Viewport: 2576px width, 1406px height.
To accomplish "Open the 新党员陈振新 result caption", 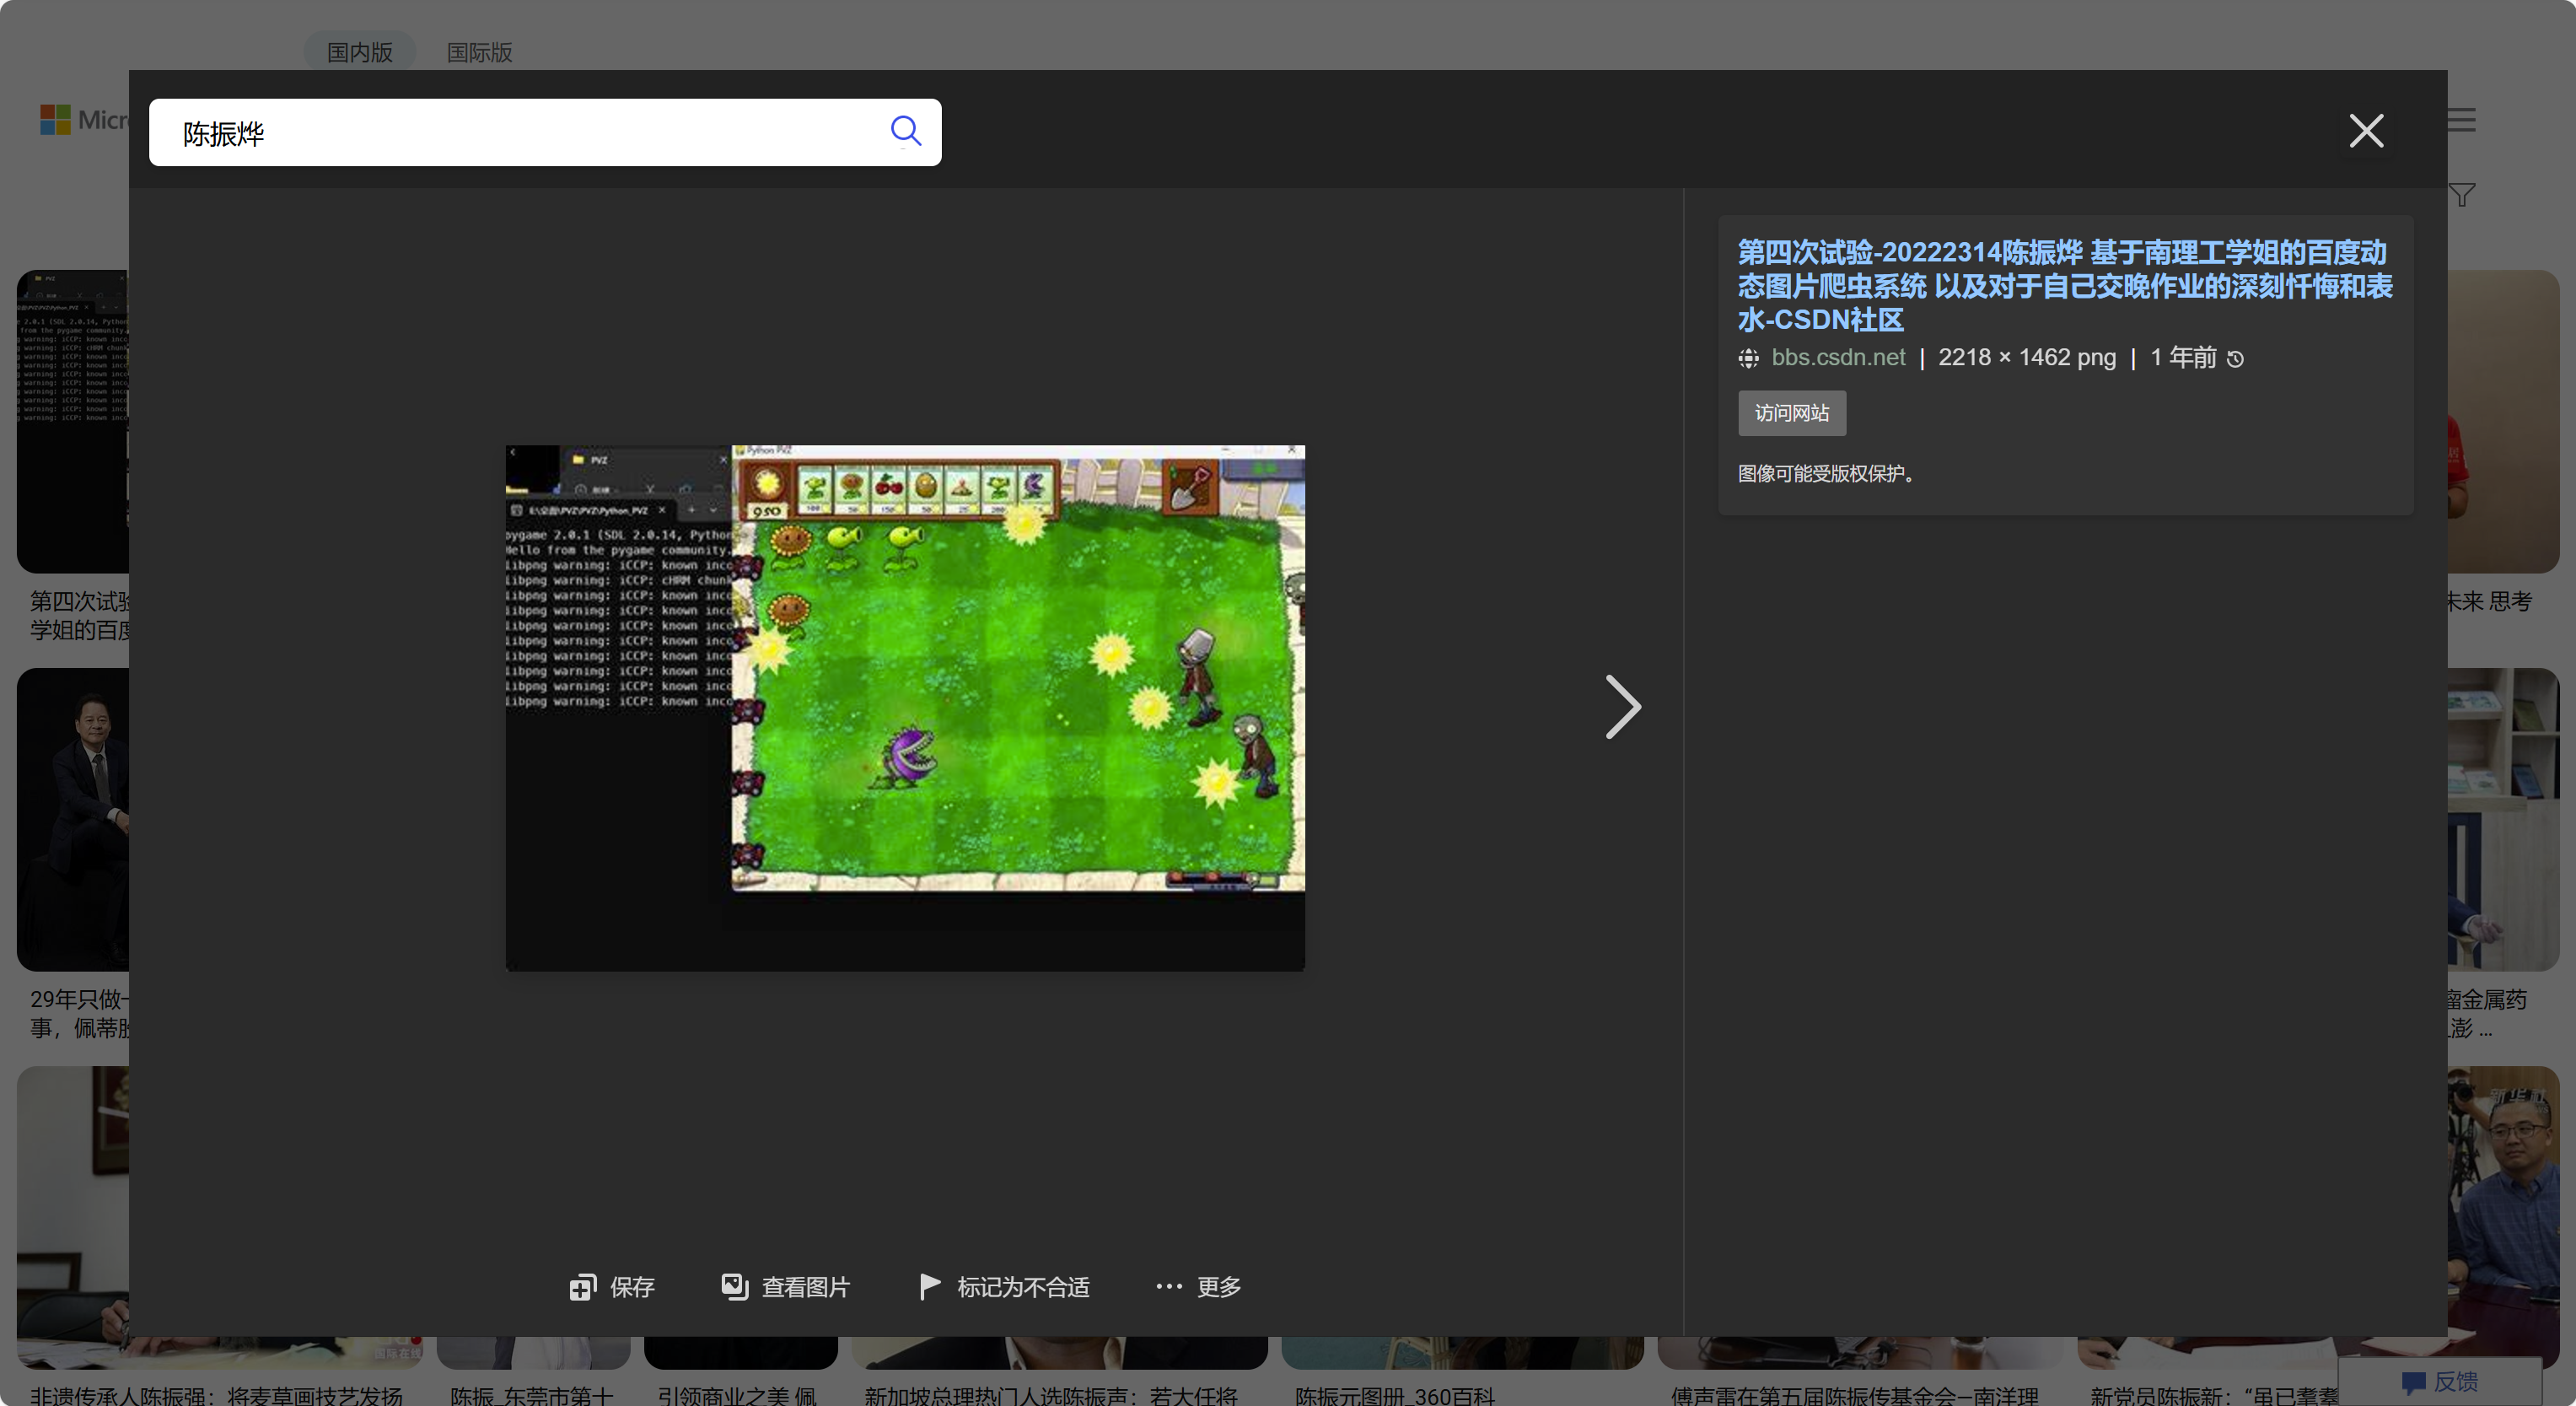I will point(2214,1395).
